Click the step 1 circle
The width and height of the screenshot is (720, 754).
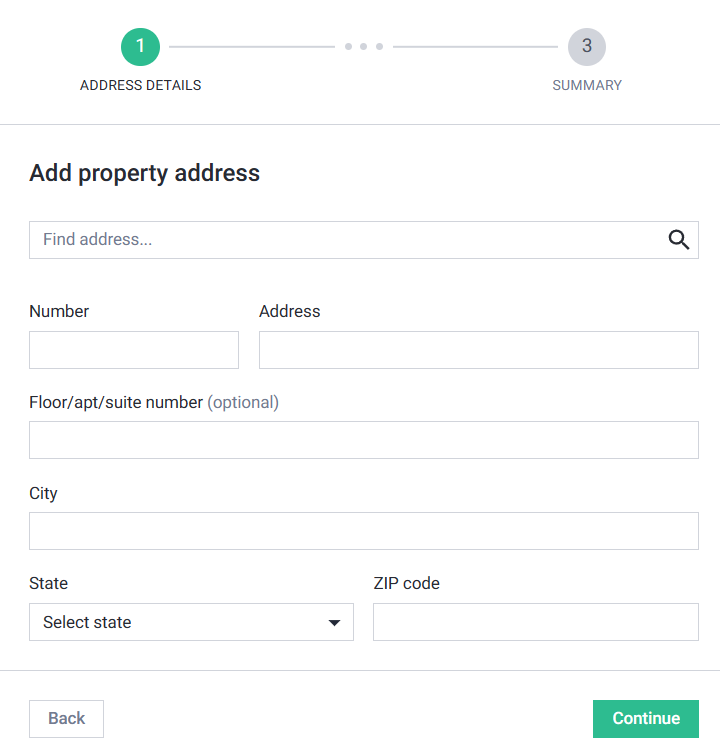140,46
